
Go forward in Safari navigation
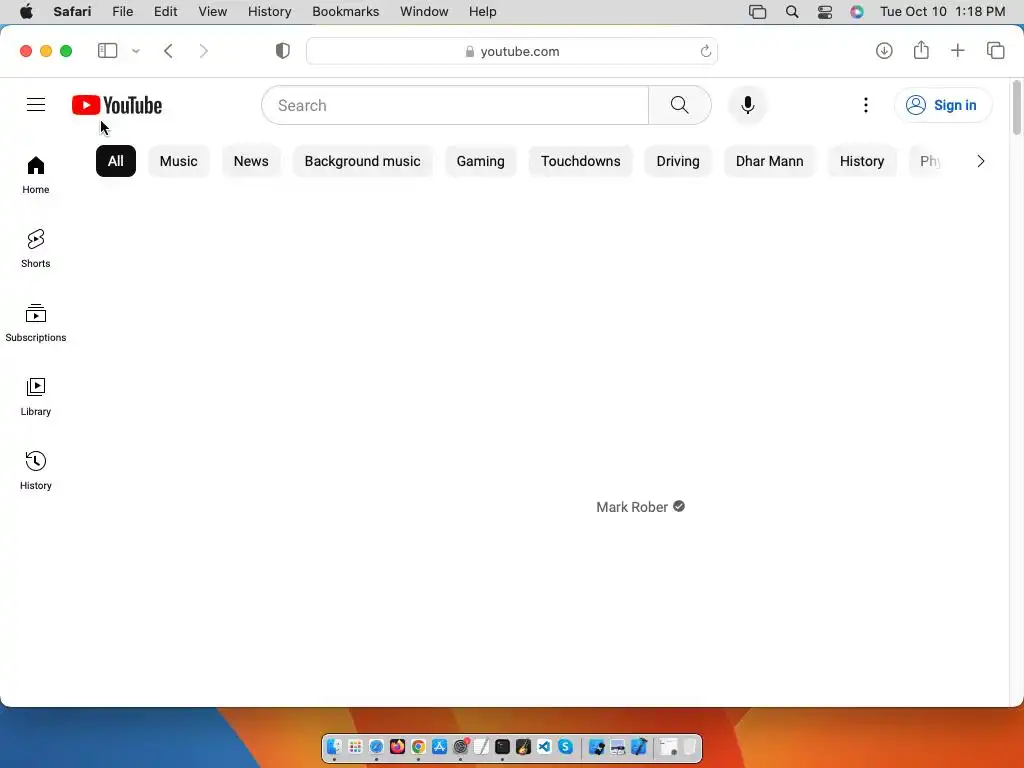204,51
